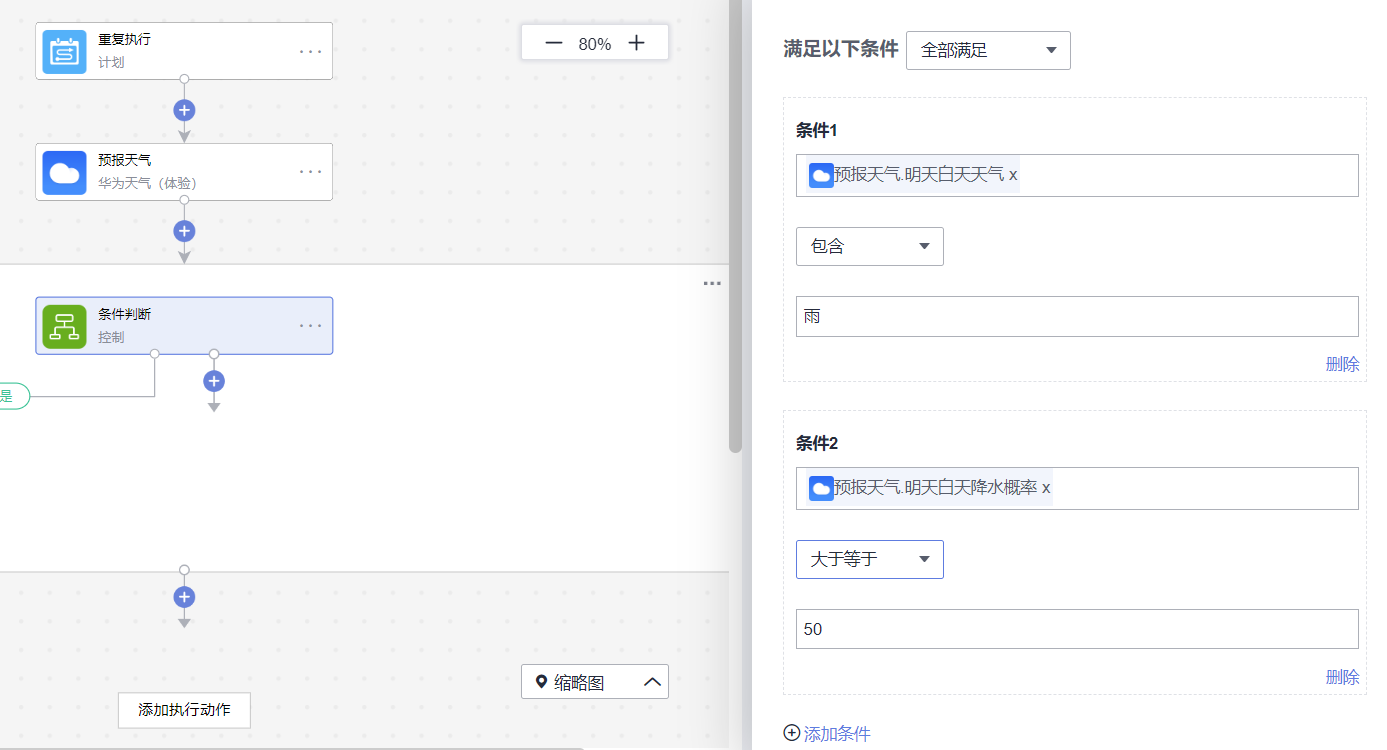Image resolution: width=1387 pixels, height=750 pixels.
Task: Add step under 条件判断 branch
Action: pyautogui.click(x=213, y=381)
